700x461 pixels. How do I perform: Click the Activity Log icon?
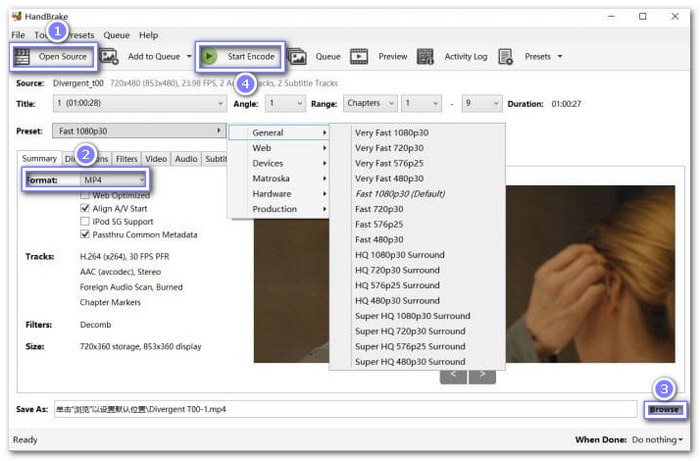pyautogui.click(x=425, y=57)
